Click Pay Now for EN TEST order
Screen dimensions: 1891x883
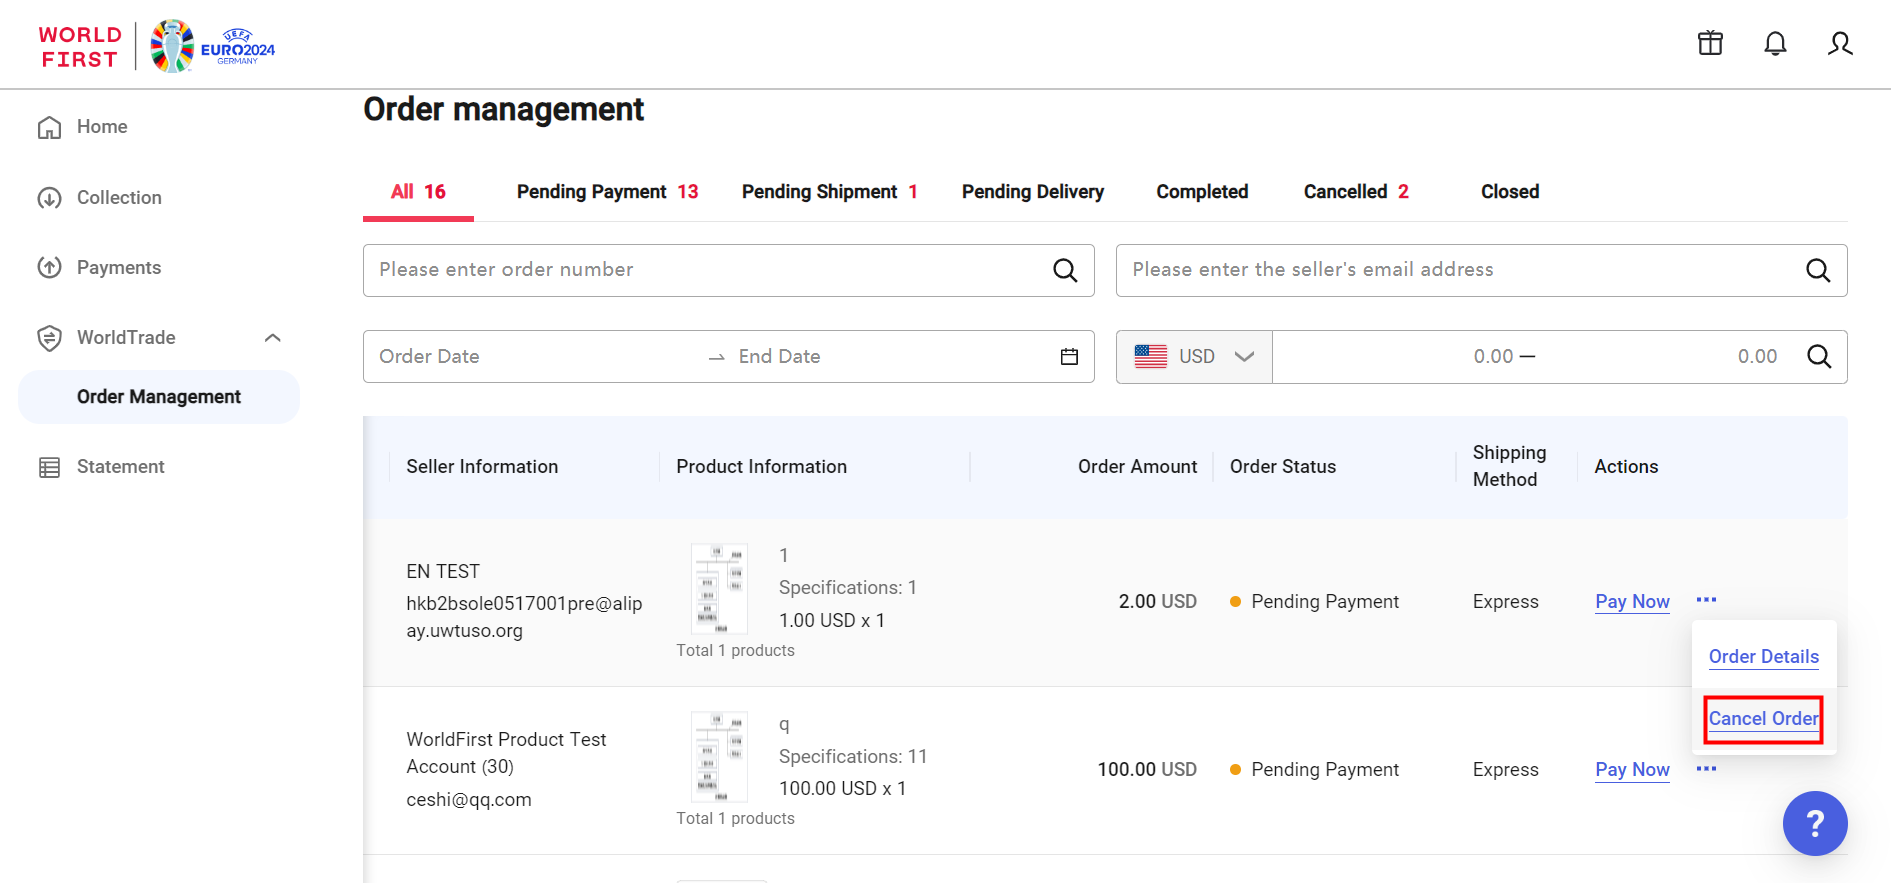point(1632,601)
